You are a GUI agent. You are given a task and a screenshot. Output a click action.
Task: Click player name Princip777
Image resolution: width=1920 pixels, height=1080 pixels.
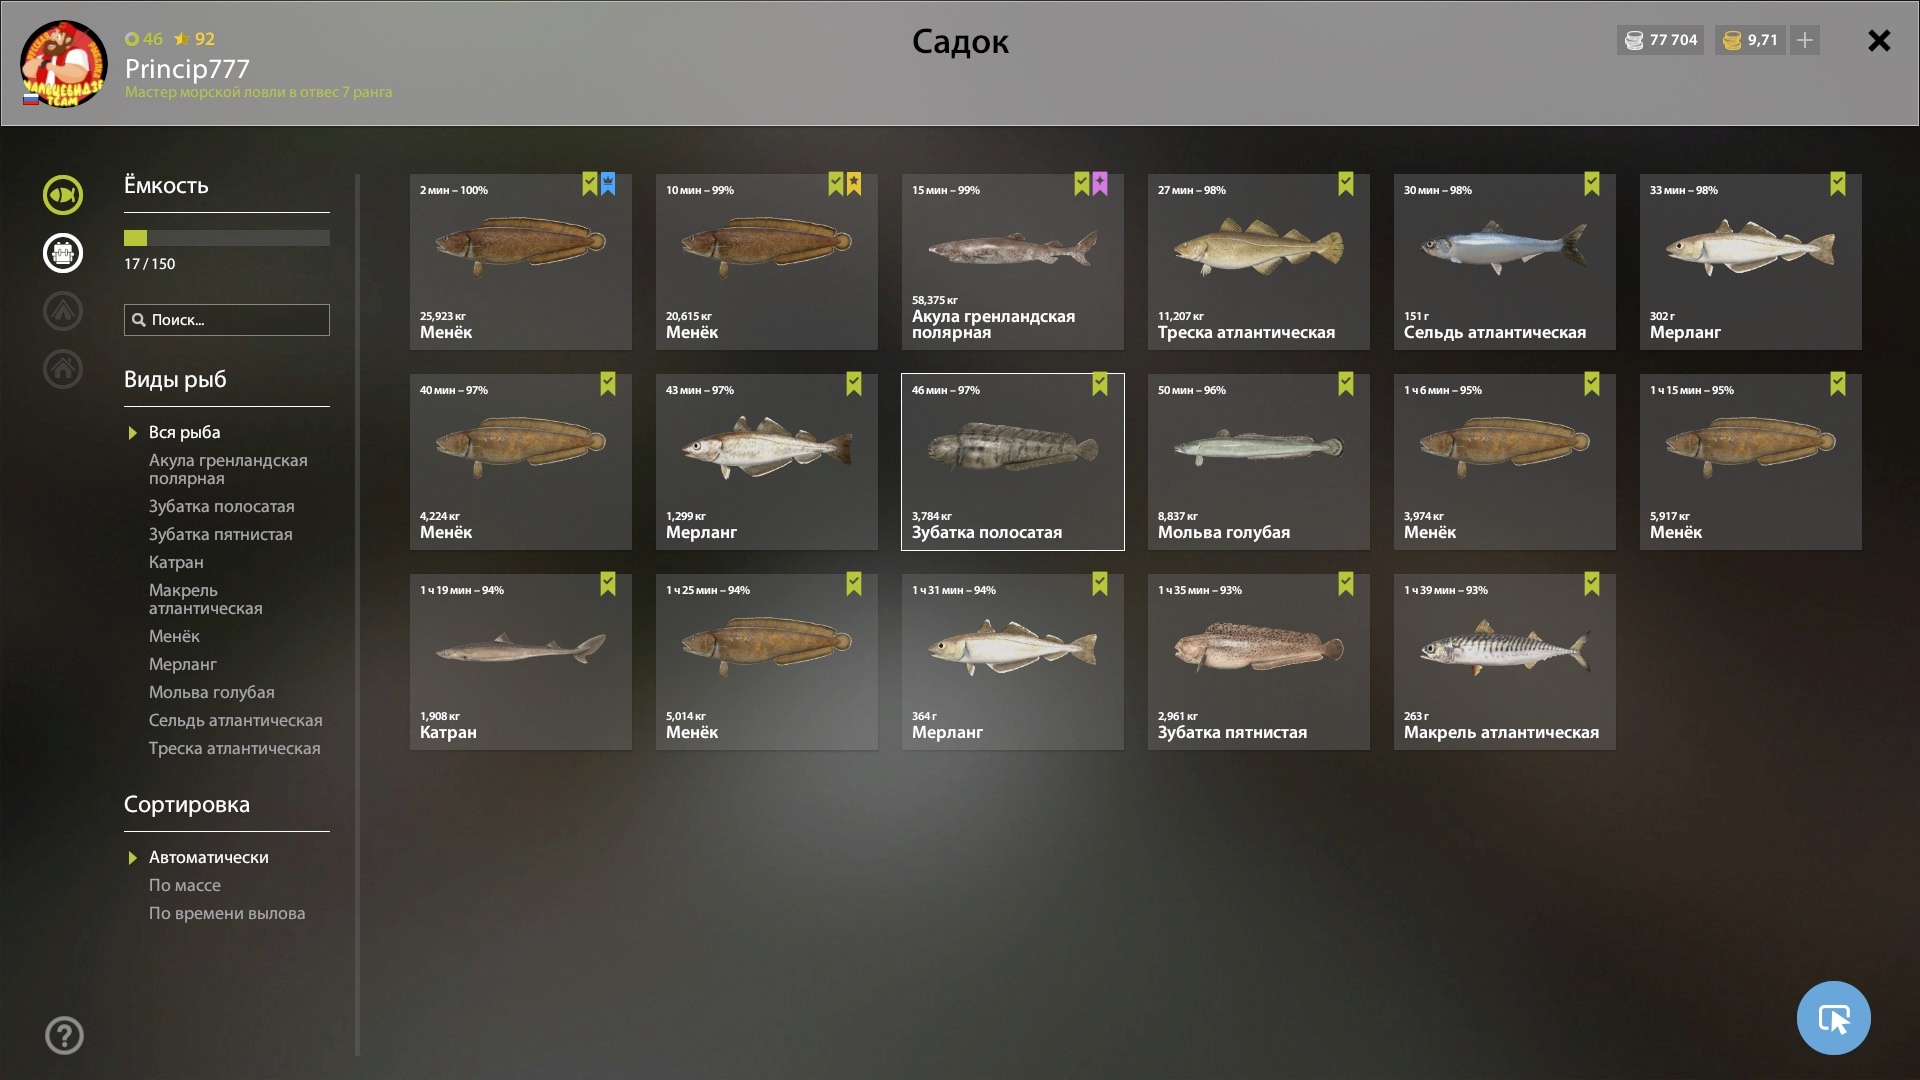187,69
